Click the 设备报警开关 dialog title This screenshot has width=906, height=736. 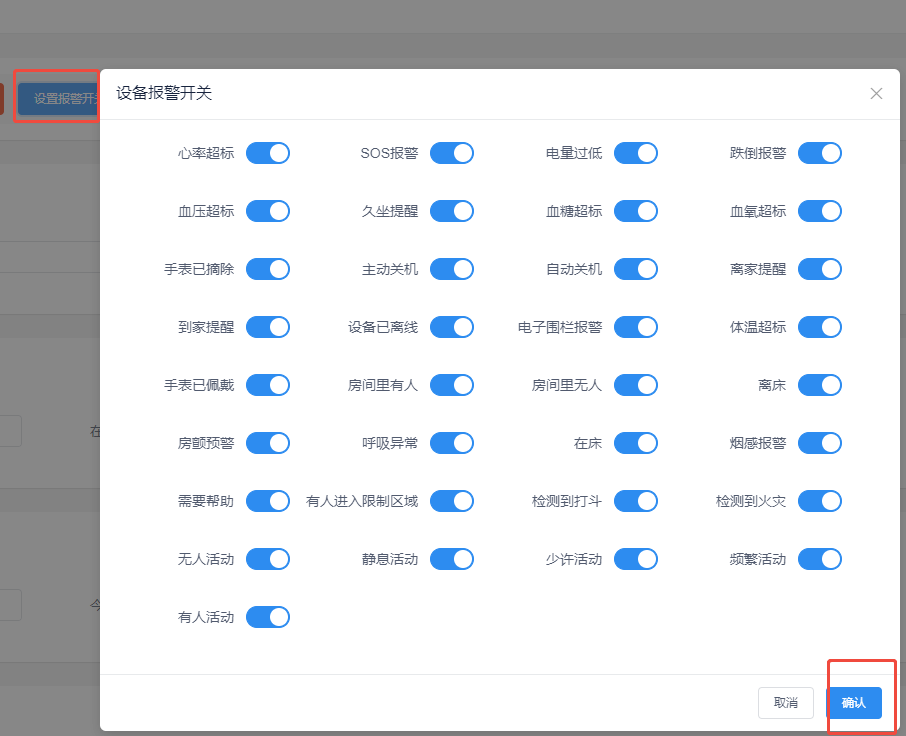coord(164,93)
